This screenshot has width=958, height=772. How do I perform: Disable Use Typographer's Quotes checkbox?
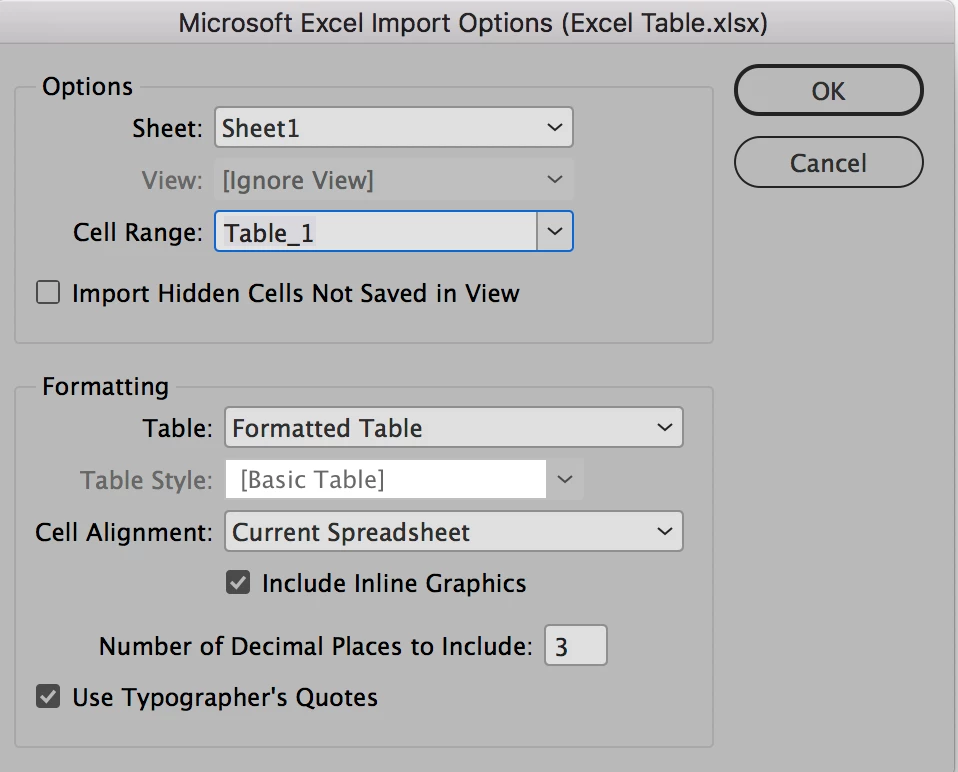[48, 697]
